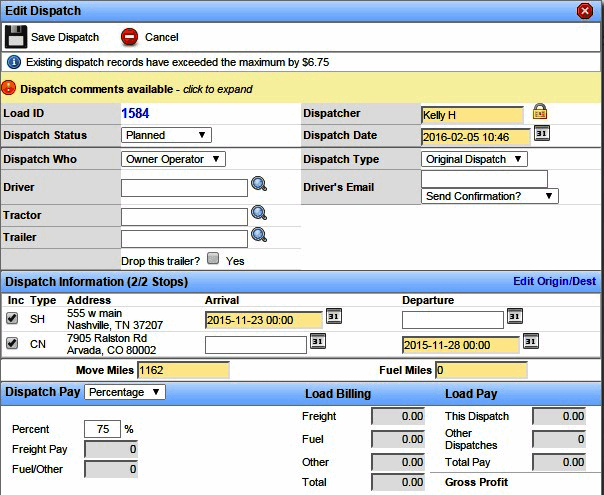Open the Send Confirmation dropdown

click(489, 196)
